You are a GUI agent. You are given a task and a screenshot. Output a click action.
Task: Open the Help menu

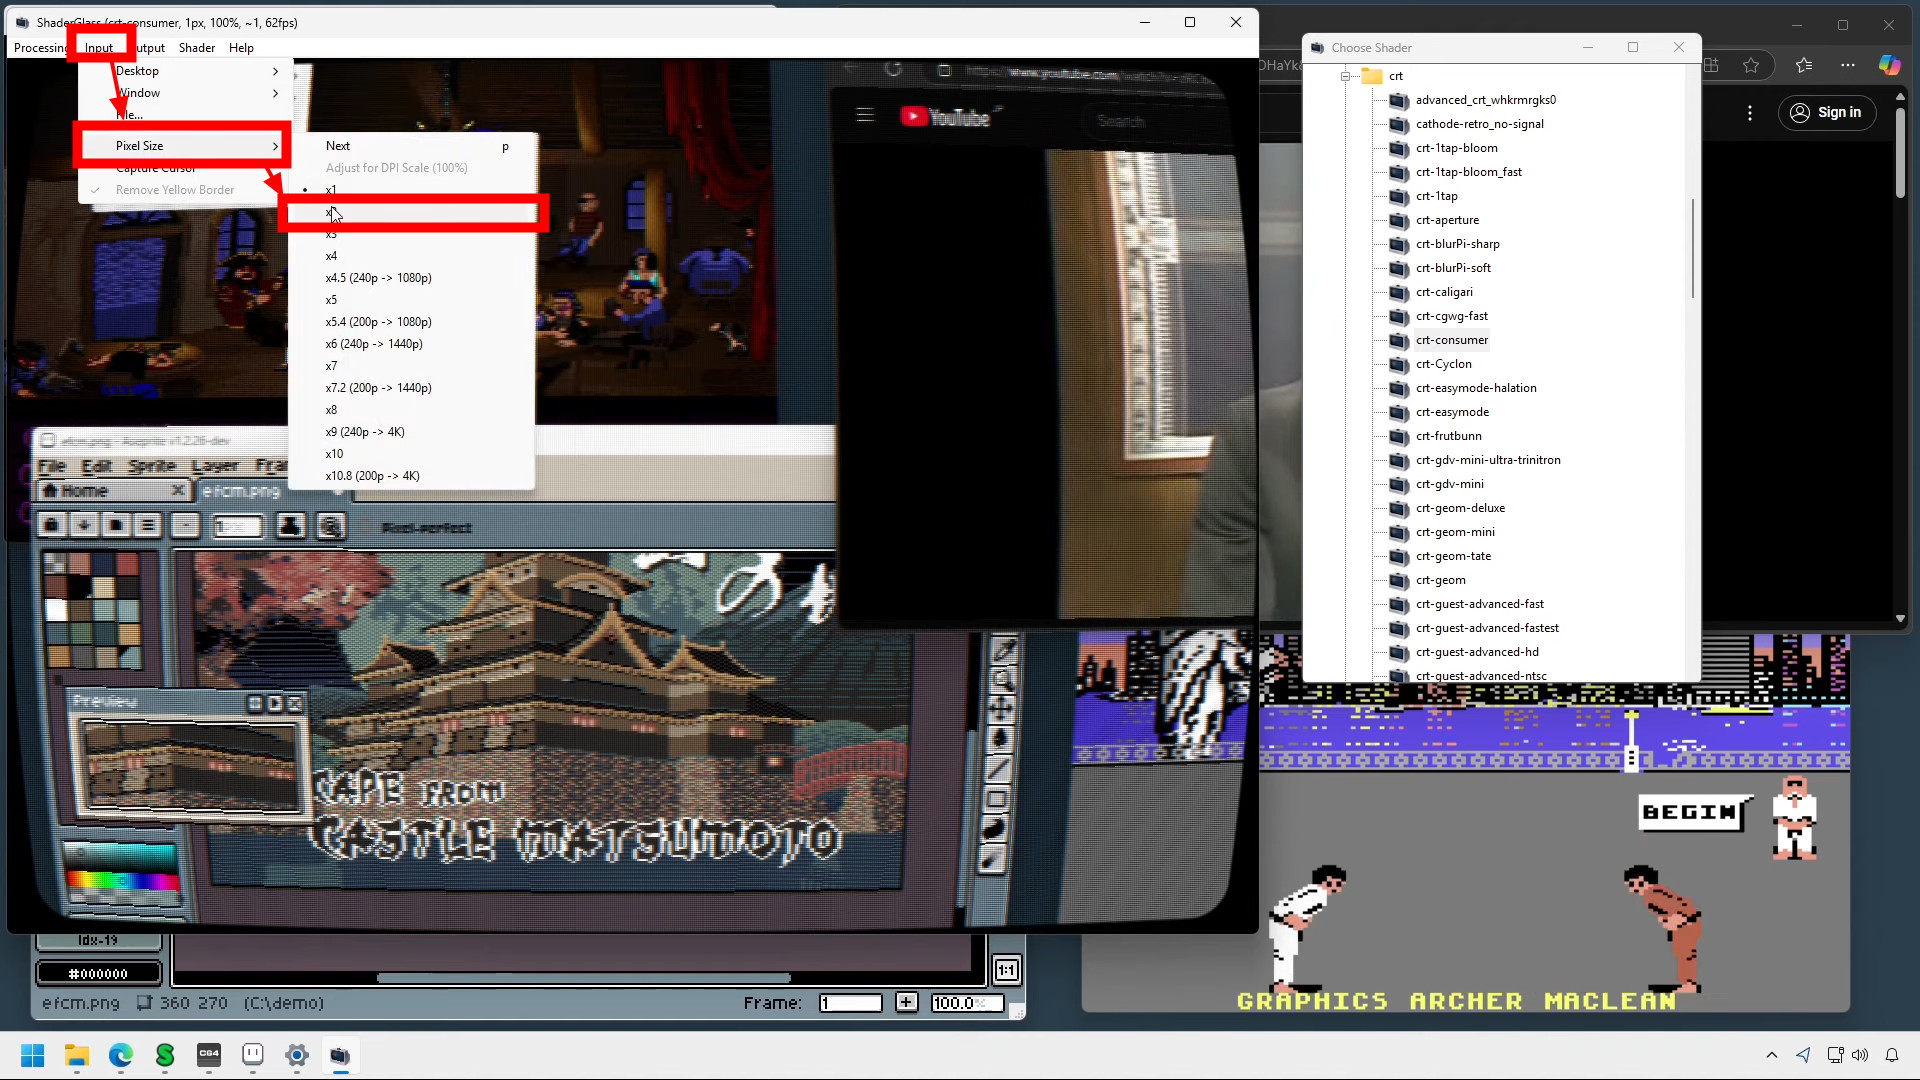[x=241, y=48]
